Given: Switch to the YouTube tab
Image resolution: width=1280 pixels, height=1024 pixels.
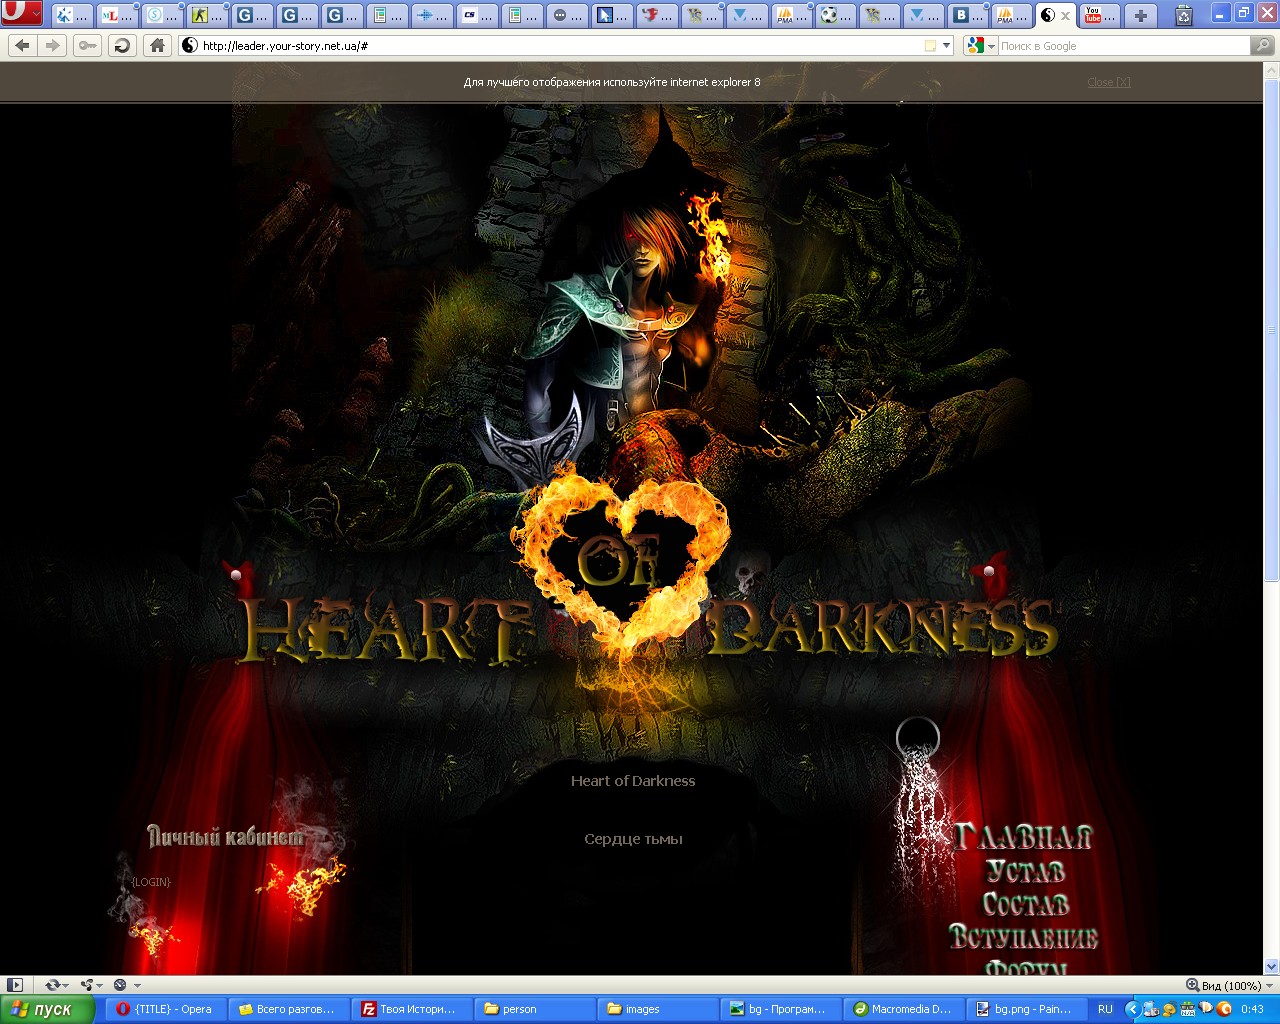Looking at the screenshot, I should 1100,15.
